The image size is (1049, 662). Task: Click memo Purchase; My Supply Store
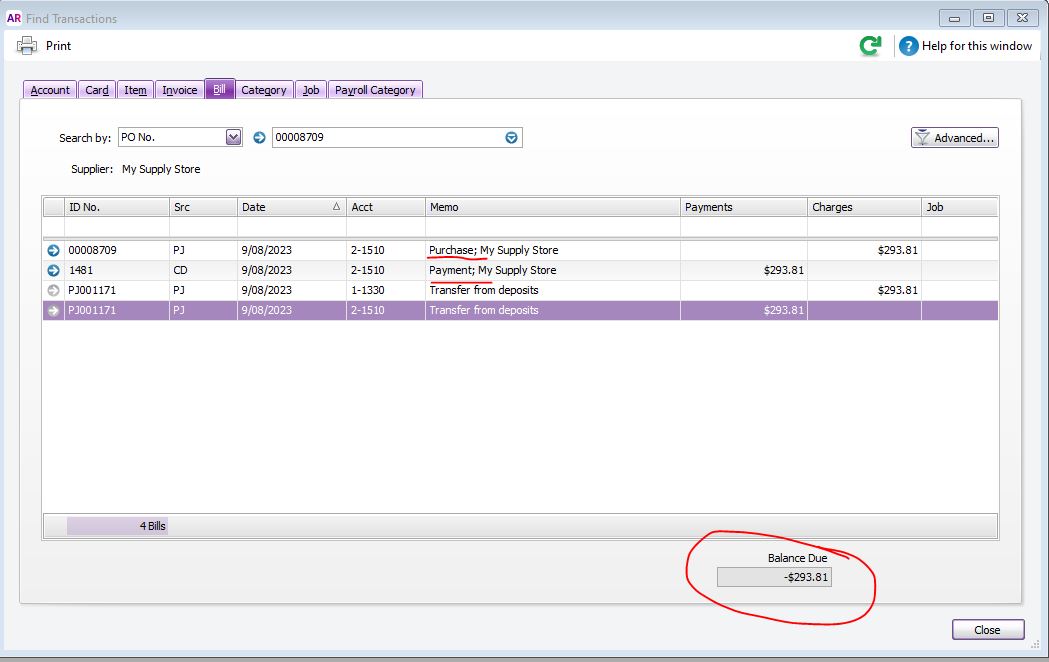pos(494,251)
